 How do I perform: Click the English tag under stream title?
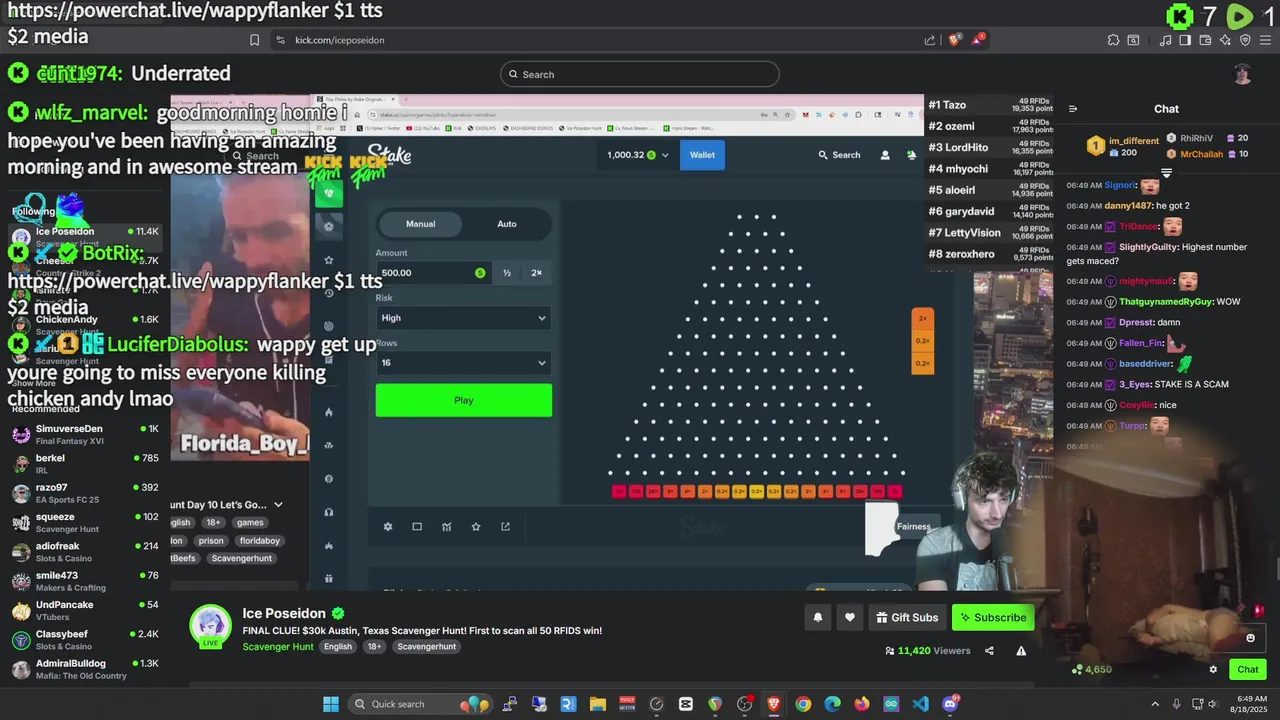338,647
